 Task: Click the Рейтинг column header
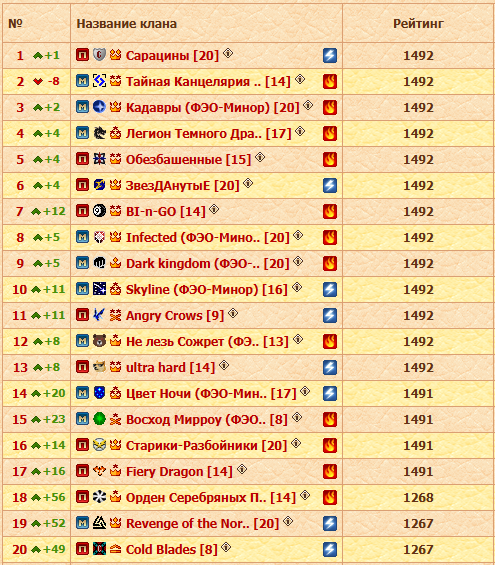click(418, 24)
